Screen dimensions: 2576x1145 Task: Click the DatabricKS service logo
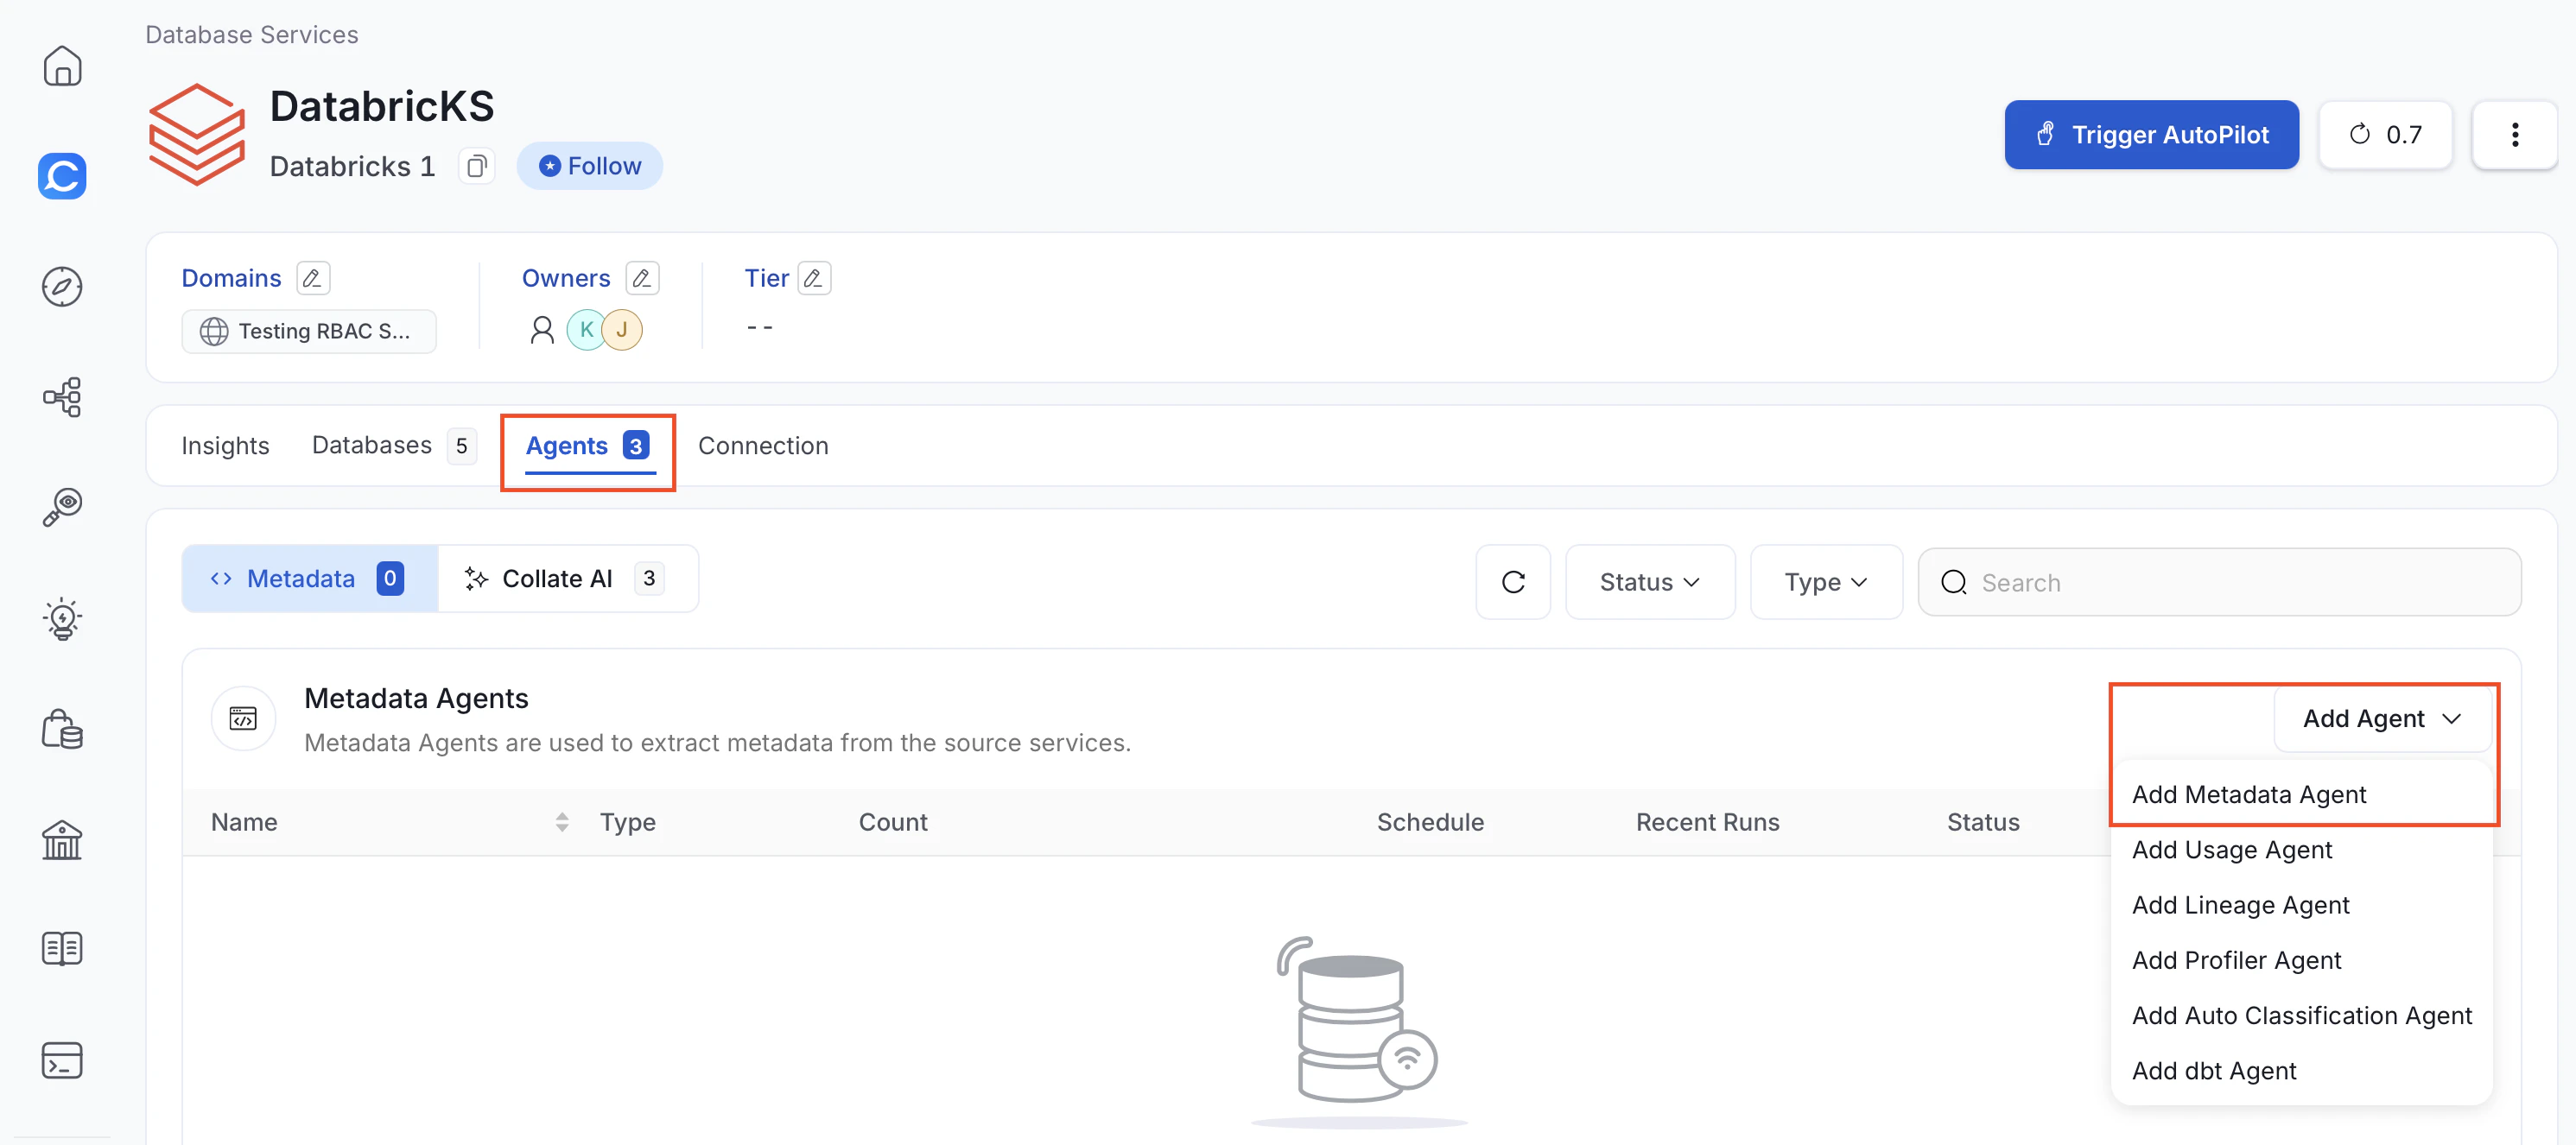click(196, 134)
